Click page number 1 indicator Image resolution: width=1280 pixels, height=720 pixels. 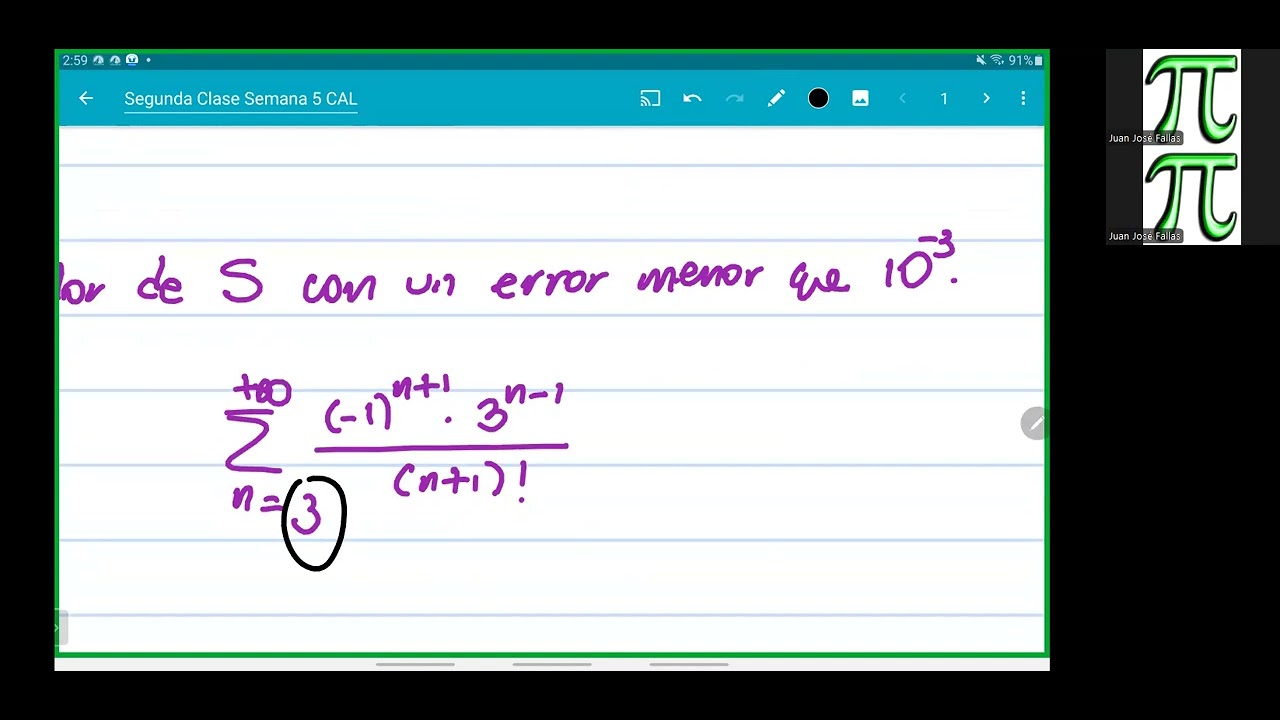tap(944, 98)
